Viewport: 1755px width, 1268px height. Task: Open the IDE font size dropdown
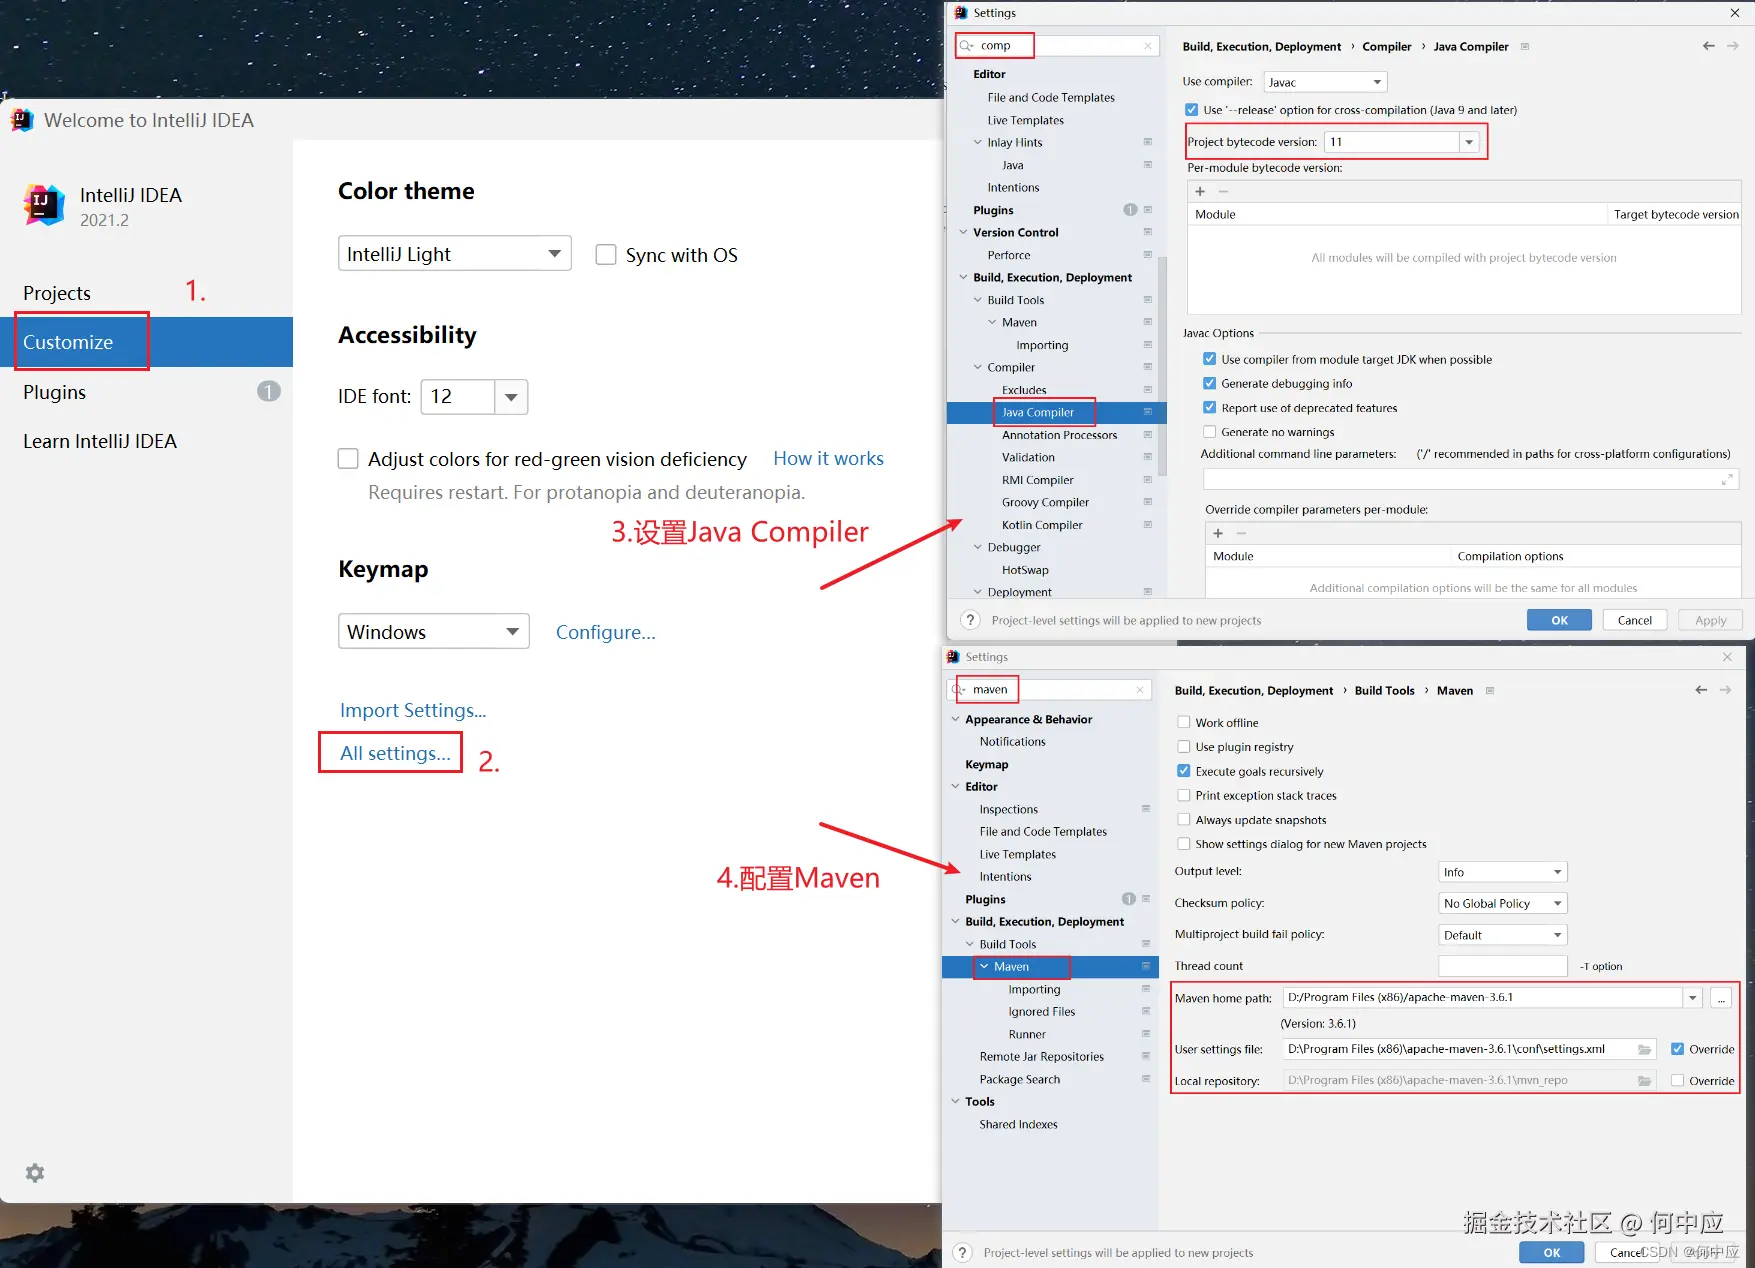point(511,397)
